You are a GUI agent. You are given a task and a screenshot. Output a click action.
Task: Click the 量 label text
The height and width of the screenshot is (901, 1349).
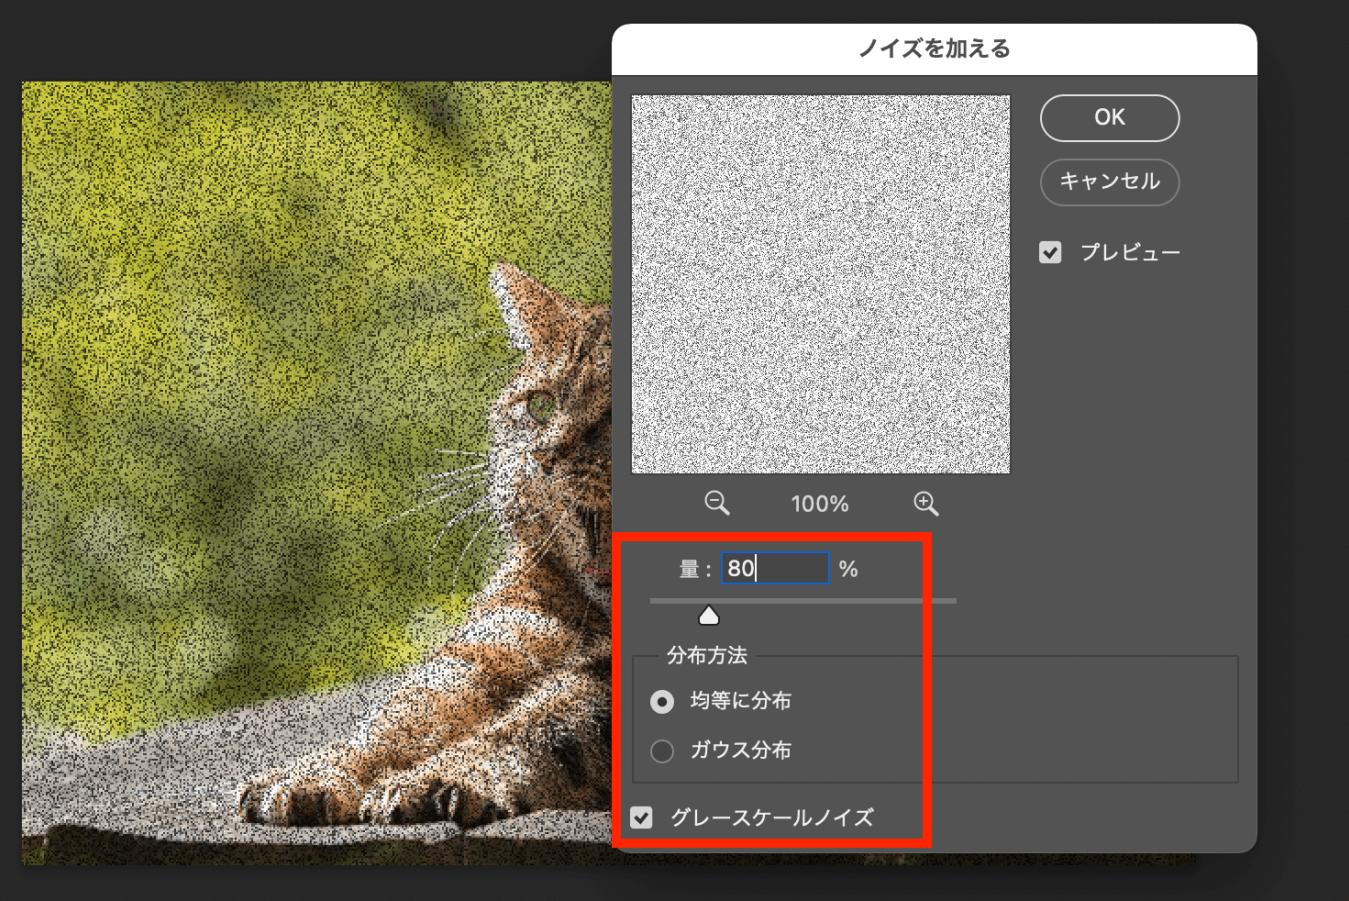tap(689, 569)
